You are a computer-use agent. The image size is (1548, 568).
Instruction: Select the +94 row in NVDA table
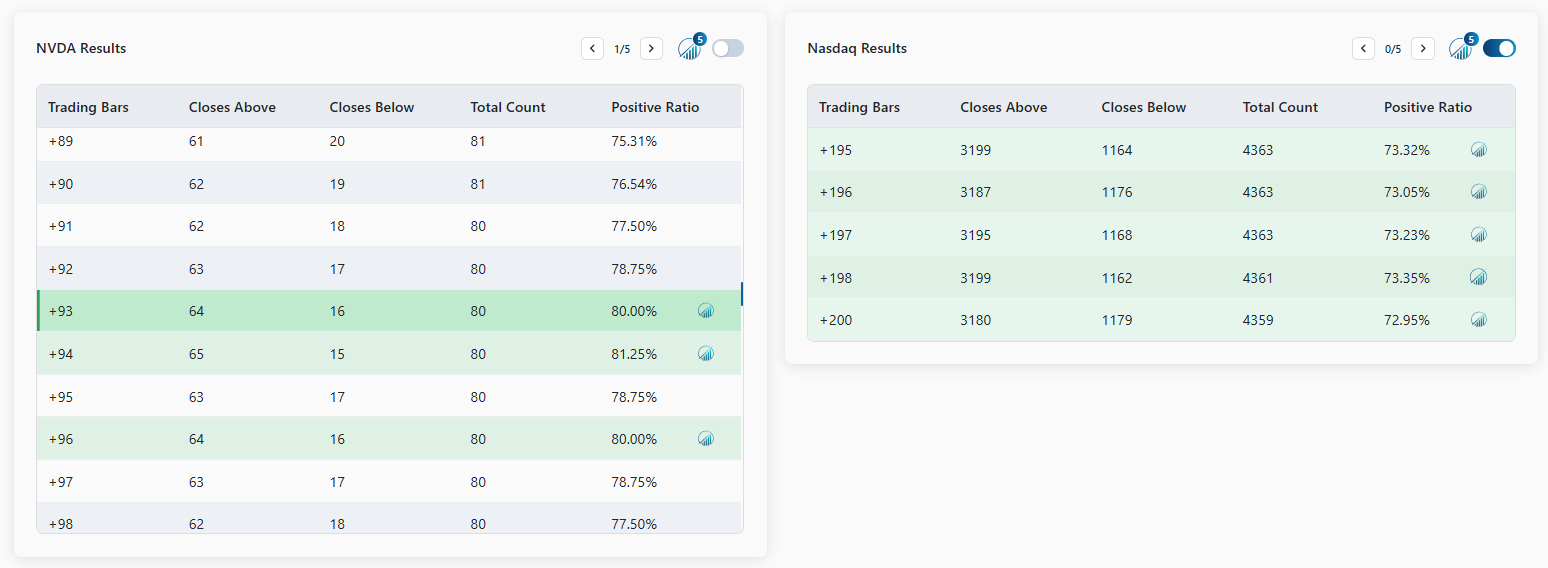pyautogui.click(x=389, y=353)
